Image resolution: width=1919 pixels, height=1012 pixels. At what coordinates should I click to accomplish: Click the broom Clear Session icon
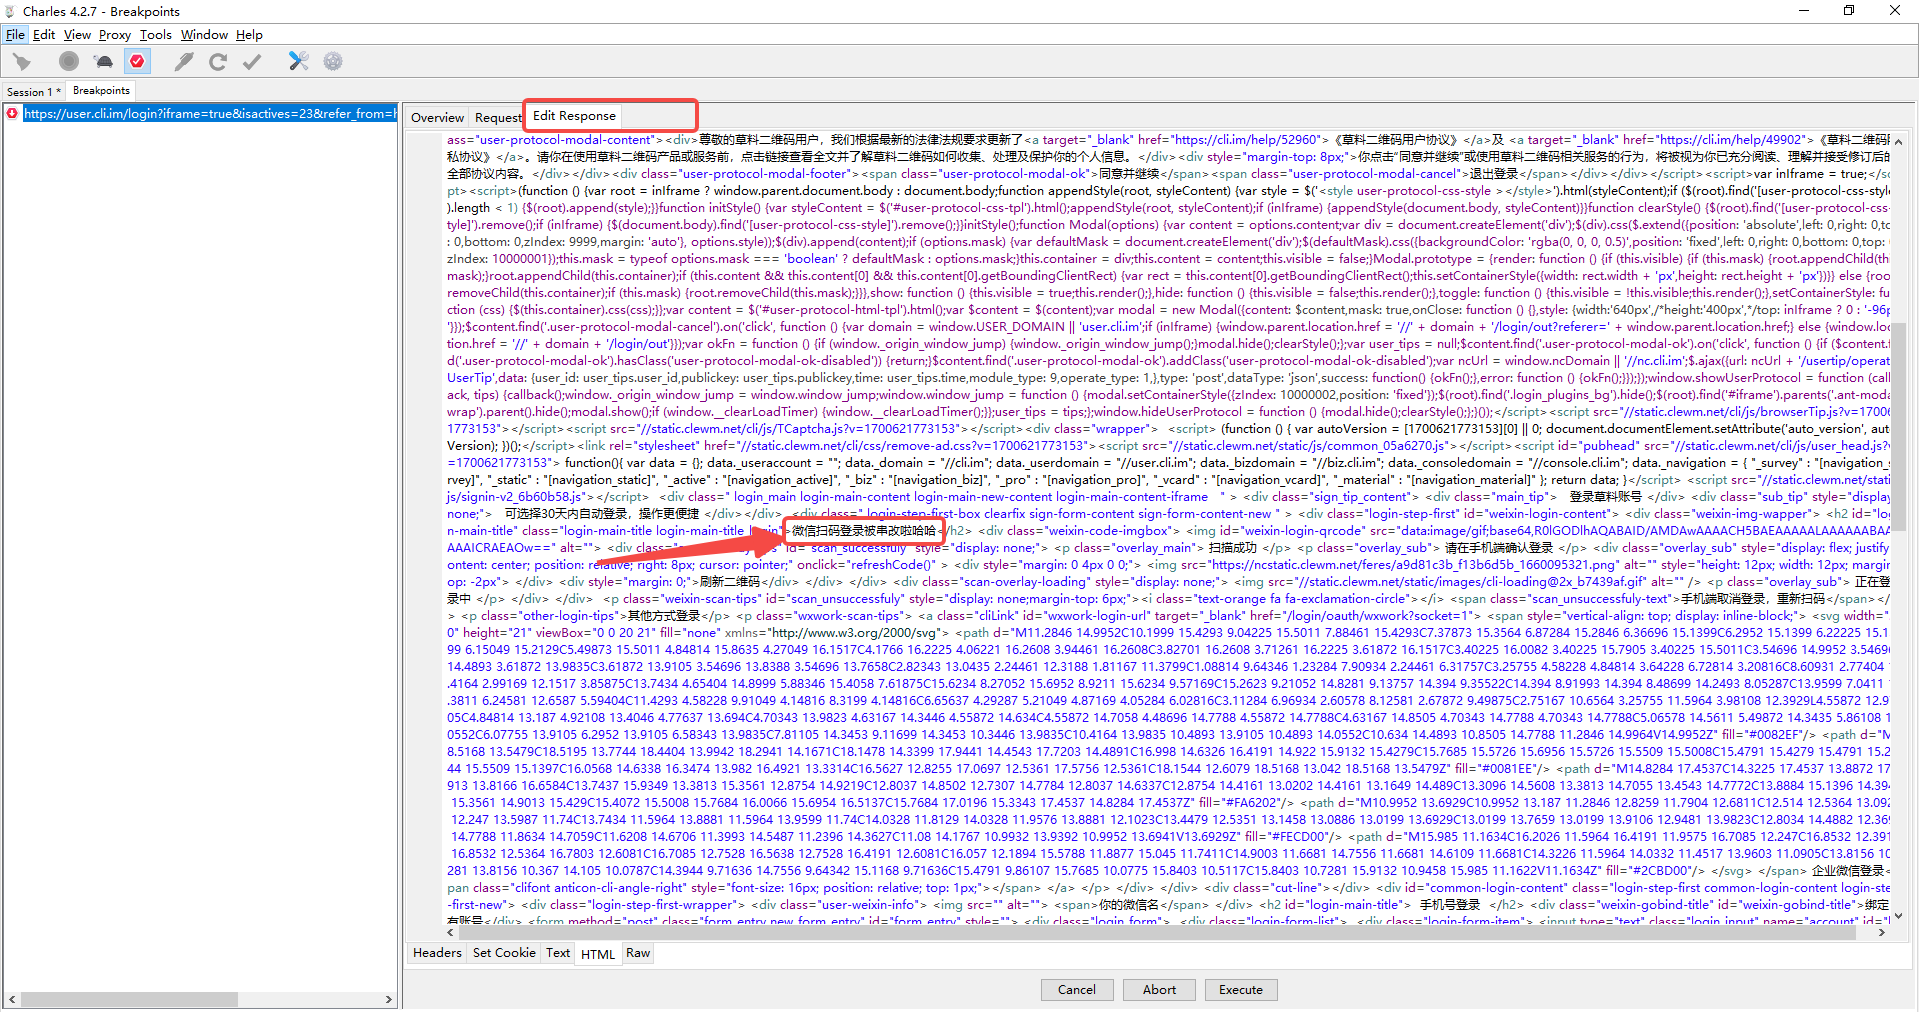pyautogui.click(x=21, y=61)
